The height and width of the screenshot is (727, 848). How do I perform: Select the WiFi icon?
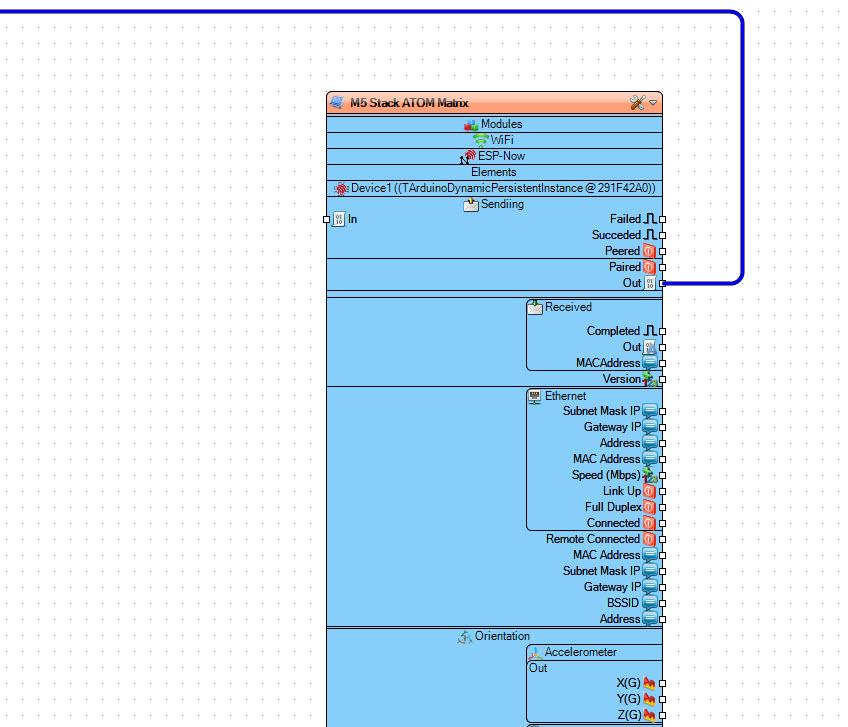point(481,141)
